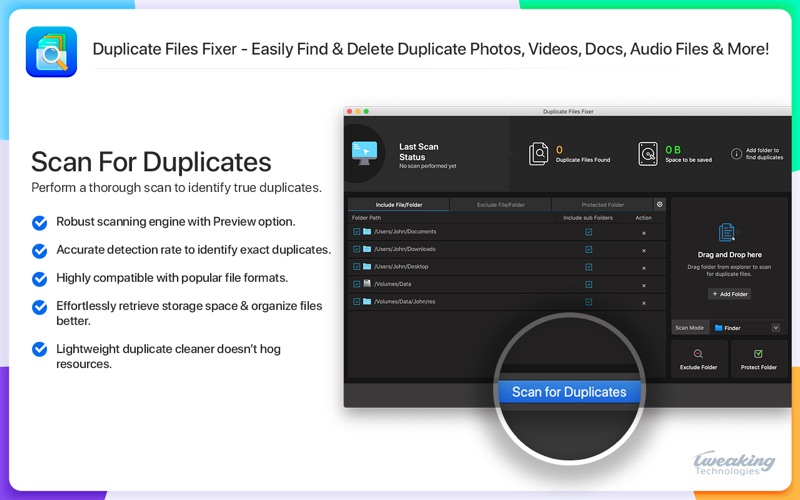Click the Exclude Folder button label

[698, 367]
